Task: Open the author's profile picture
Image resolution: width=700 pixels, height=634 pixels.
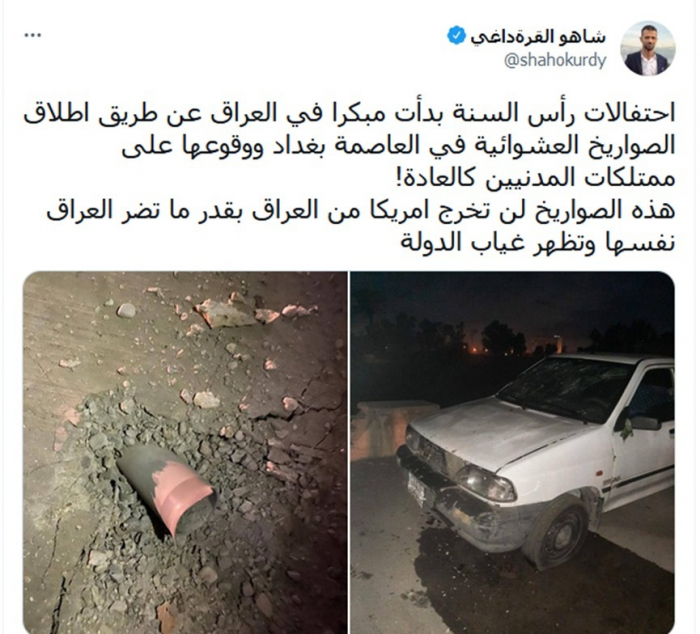Action: point(648,48)
